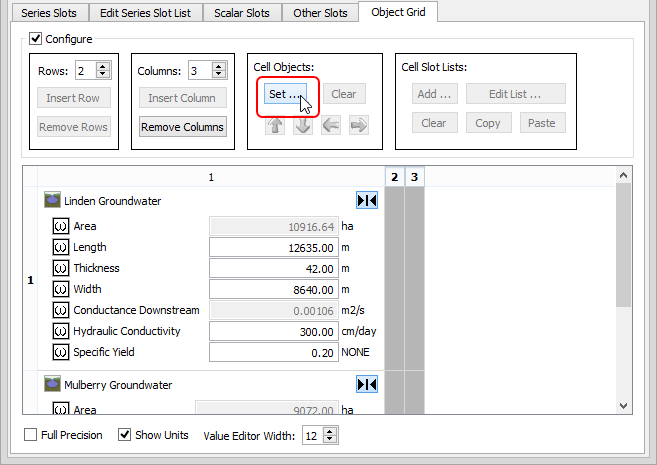This screenshot has height=465, width=657.
Task: Click the Hydraulic Conductivity slot icon
Action: coord(60,331)
